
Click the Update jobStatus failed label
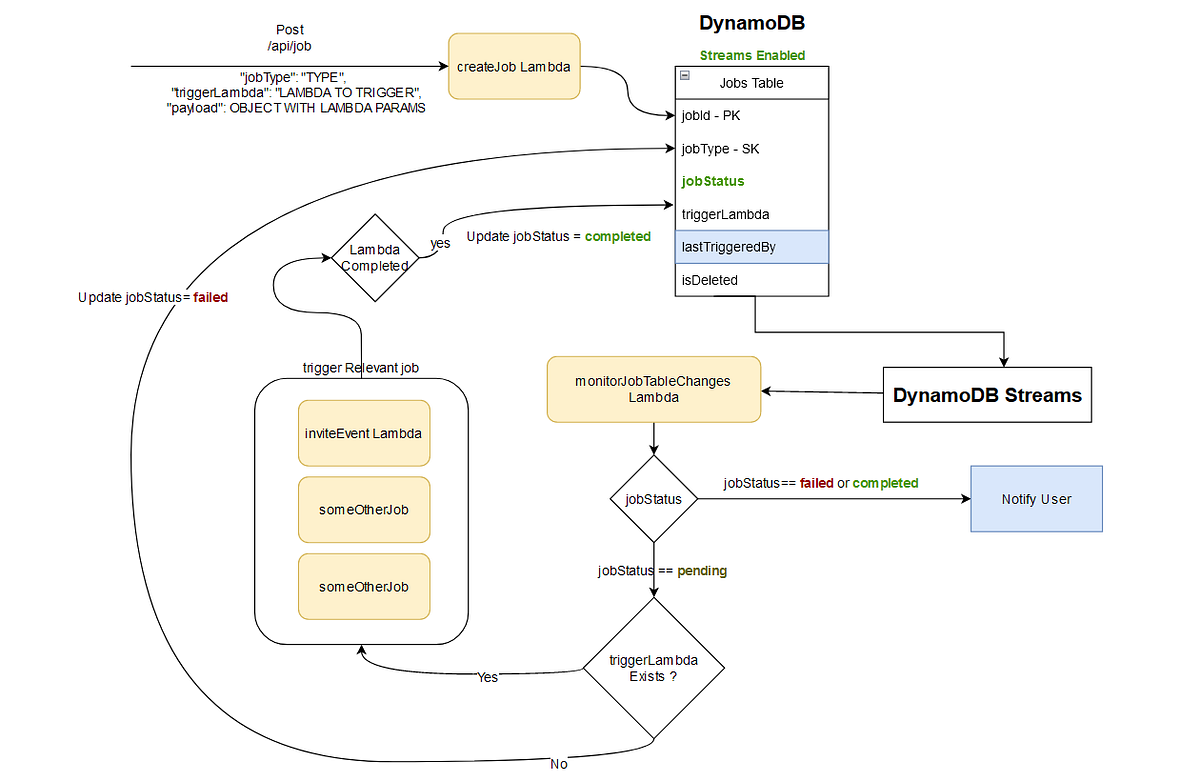coord(152,297)
